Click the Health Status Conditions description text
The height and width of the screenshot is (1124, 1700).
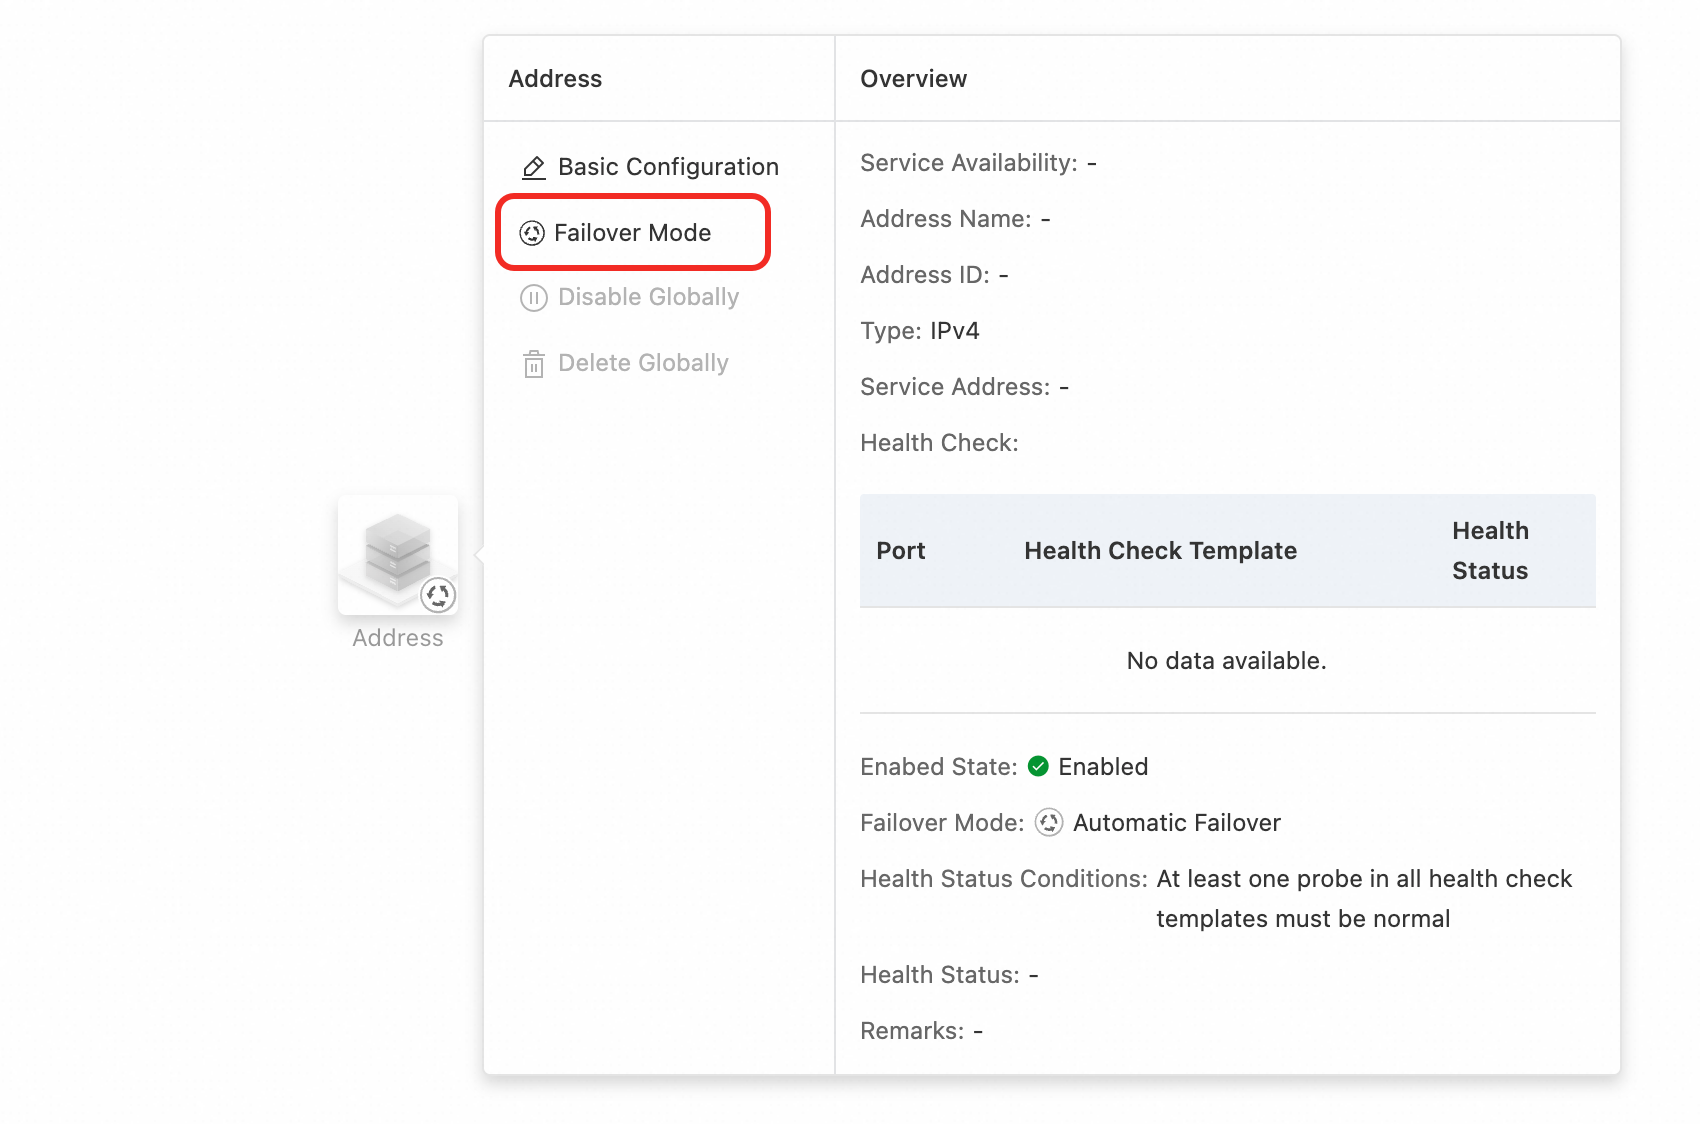1364,899
